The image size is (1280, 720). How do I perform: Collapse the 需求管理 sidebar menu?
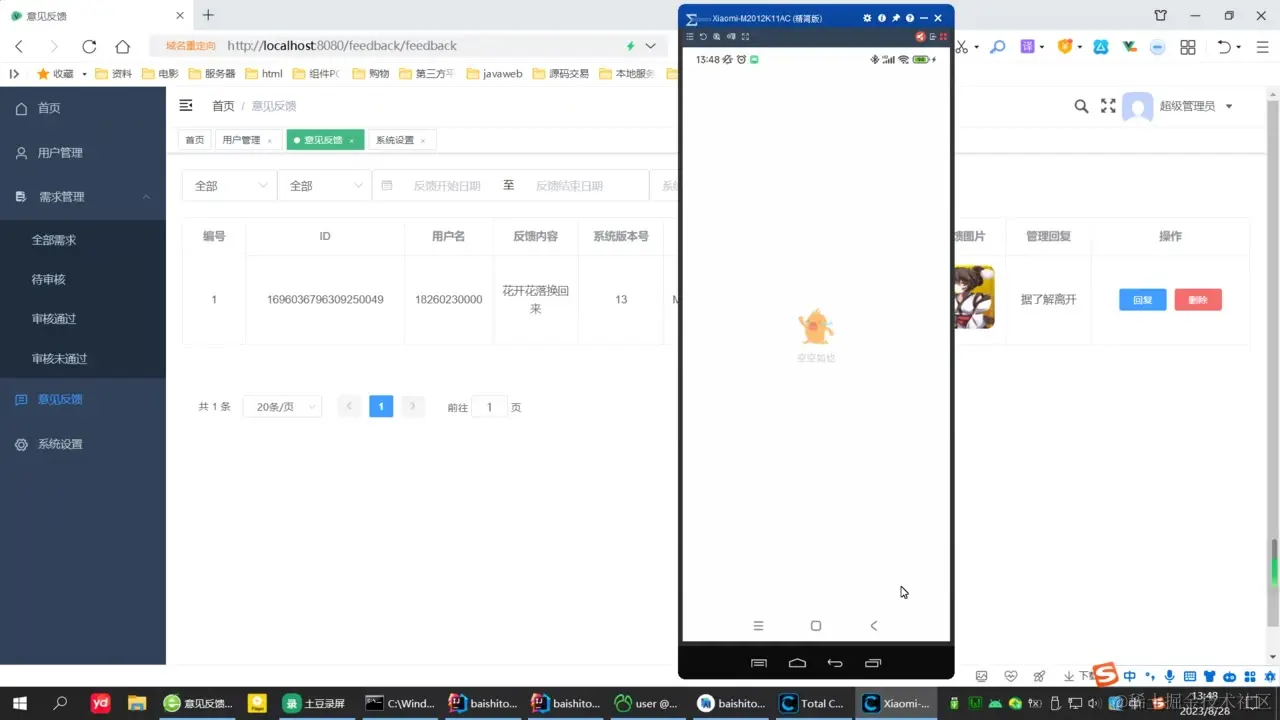(x=83, y=197)
